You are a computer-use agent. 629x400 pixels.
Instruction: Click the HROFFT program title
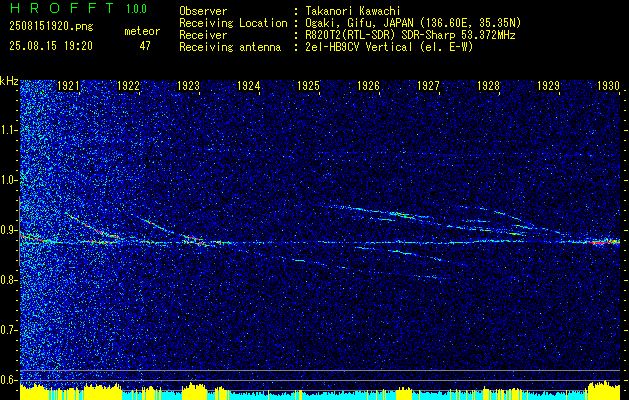61,8
